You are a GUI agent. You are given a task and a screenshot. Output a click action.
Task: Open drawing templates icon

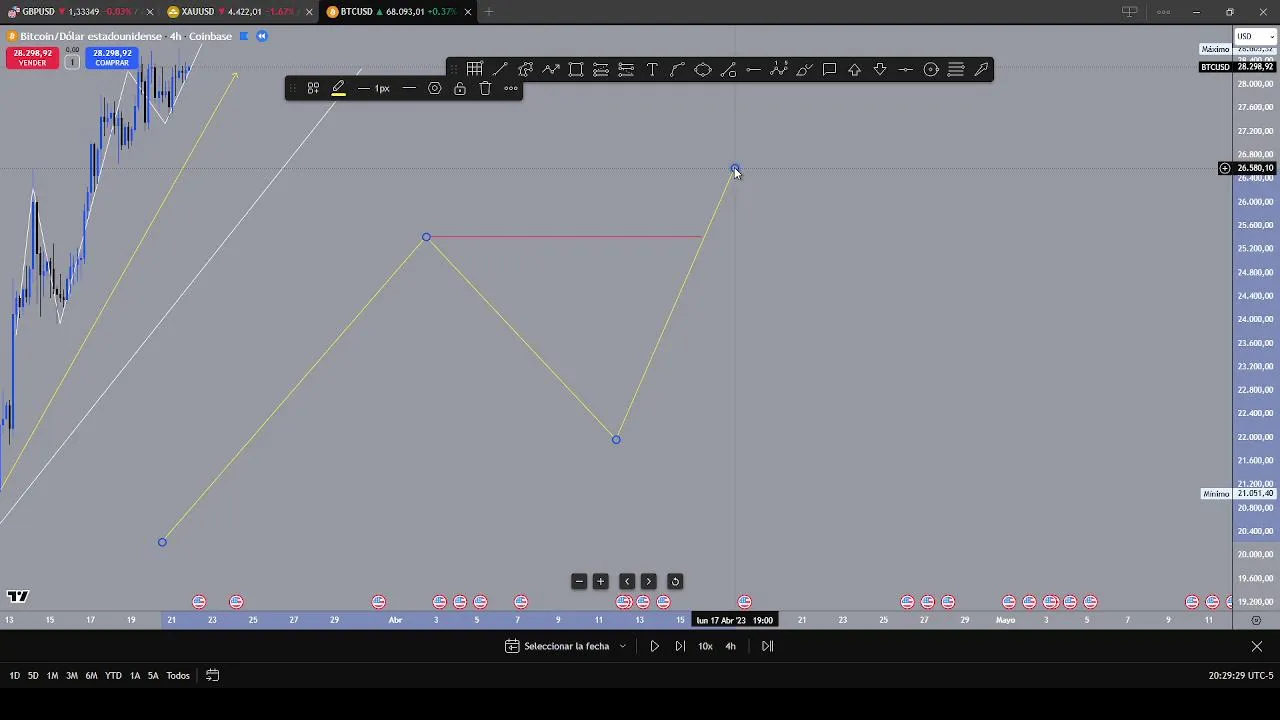(x=313, y=88)
